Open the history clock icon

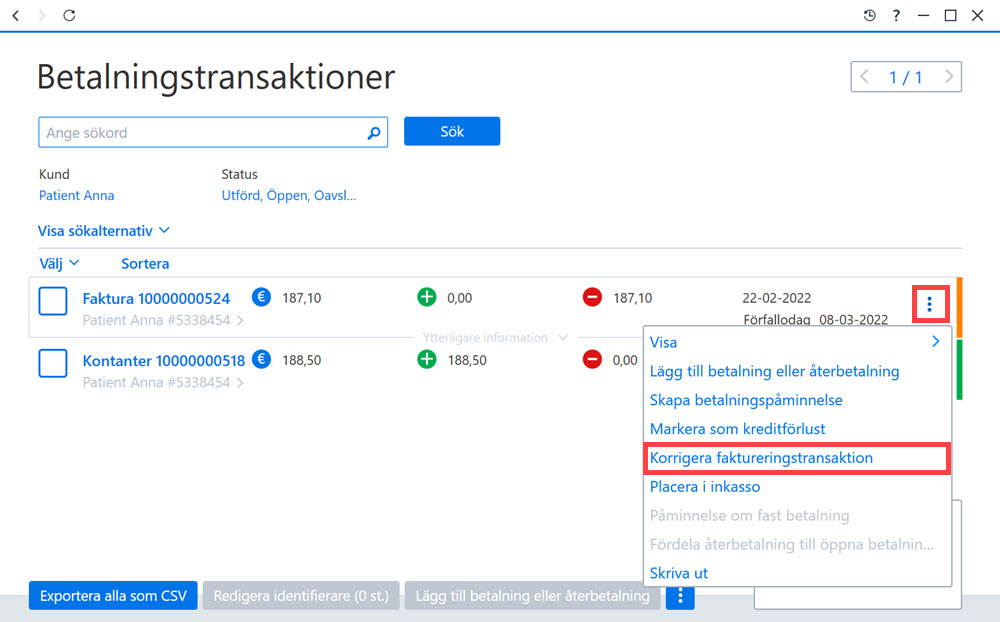[869, 15]
